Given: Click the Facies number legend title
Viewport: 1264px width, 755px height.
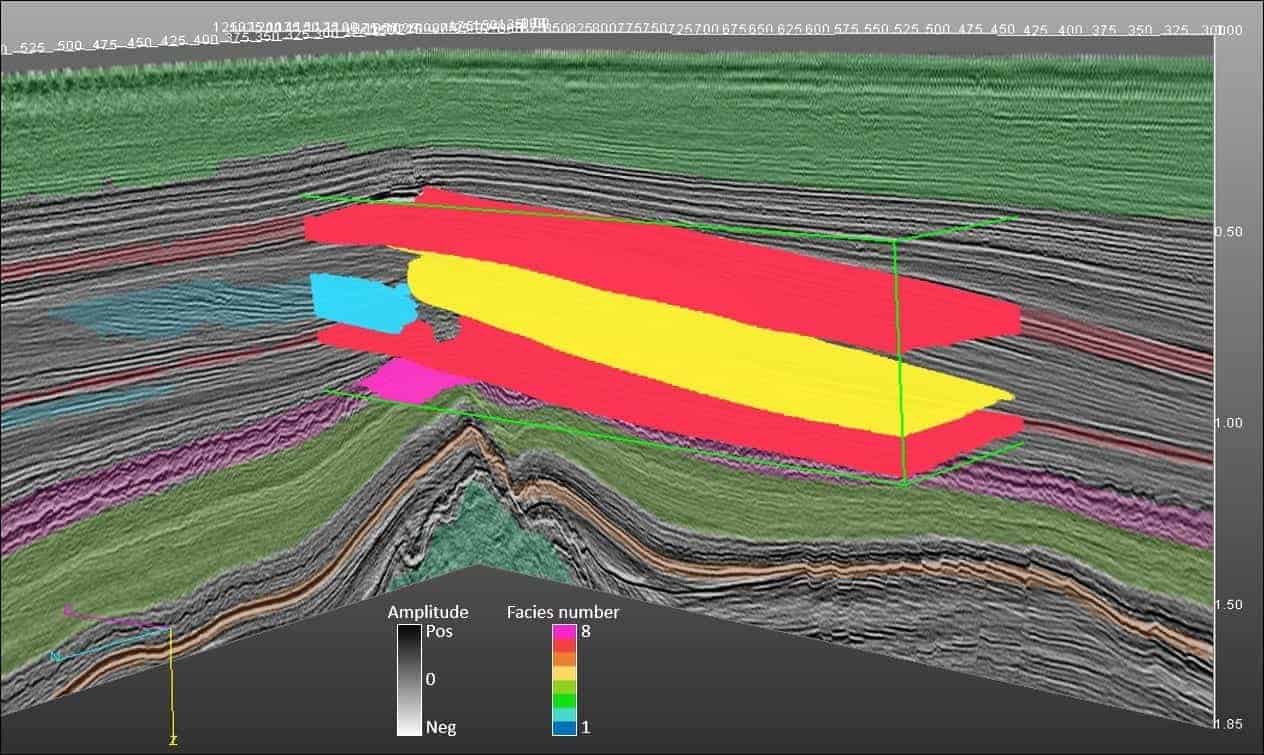Looking at the screenshot, I should tap(562, 611).
